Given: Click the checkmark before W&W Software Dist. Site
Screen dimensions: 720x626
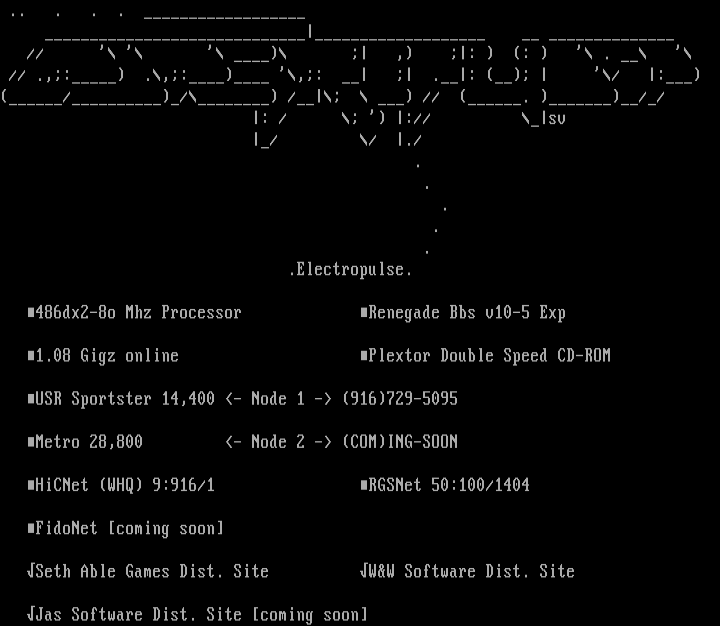Looking at the screenshot, I should click(364, 571).
